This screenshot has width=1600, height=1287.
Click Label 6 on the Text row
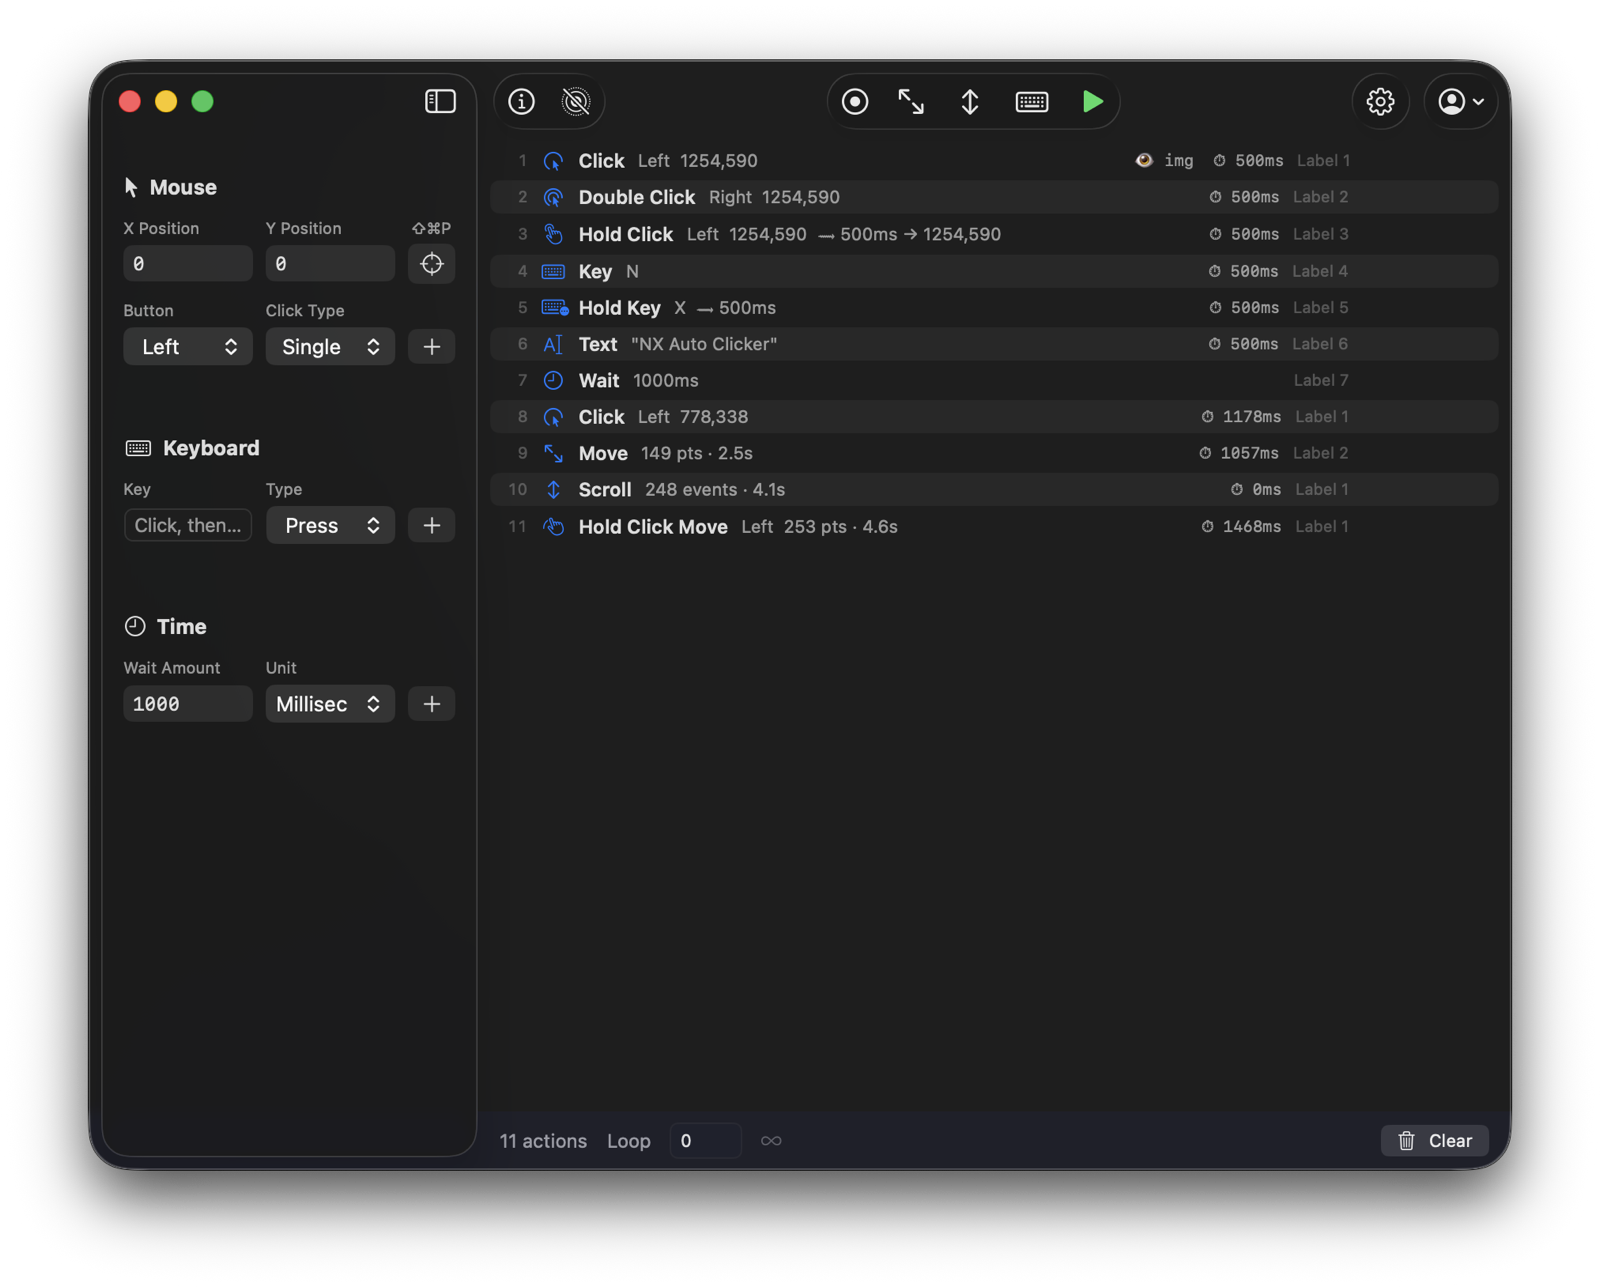click(x=1320, y=344)
